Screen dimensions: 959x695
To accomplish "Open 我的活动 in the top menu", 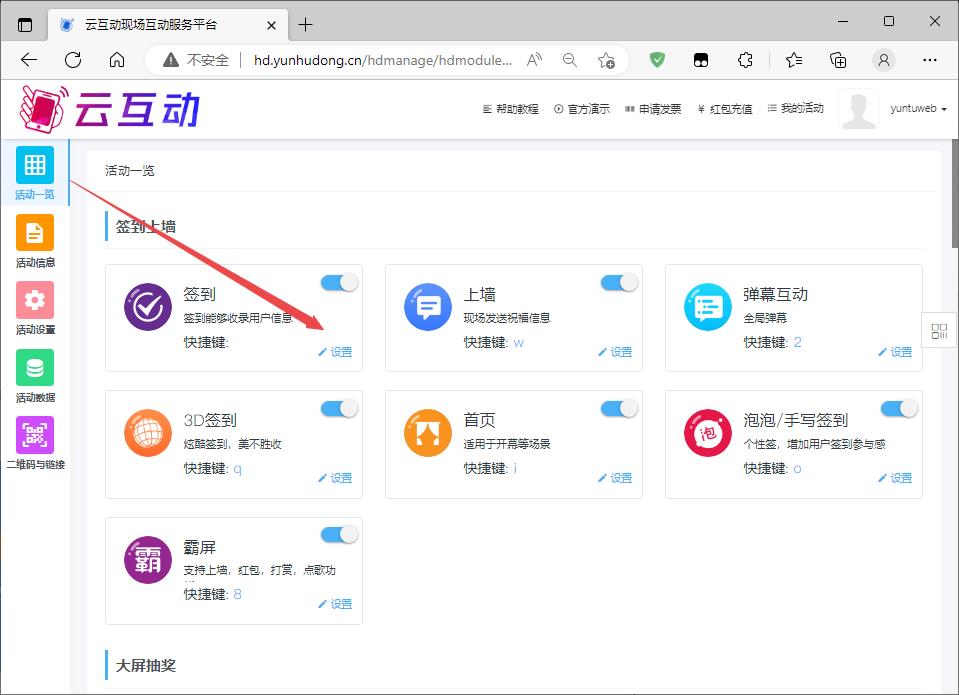I will 796,108.
